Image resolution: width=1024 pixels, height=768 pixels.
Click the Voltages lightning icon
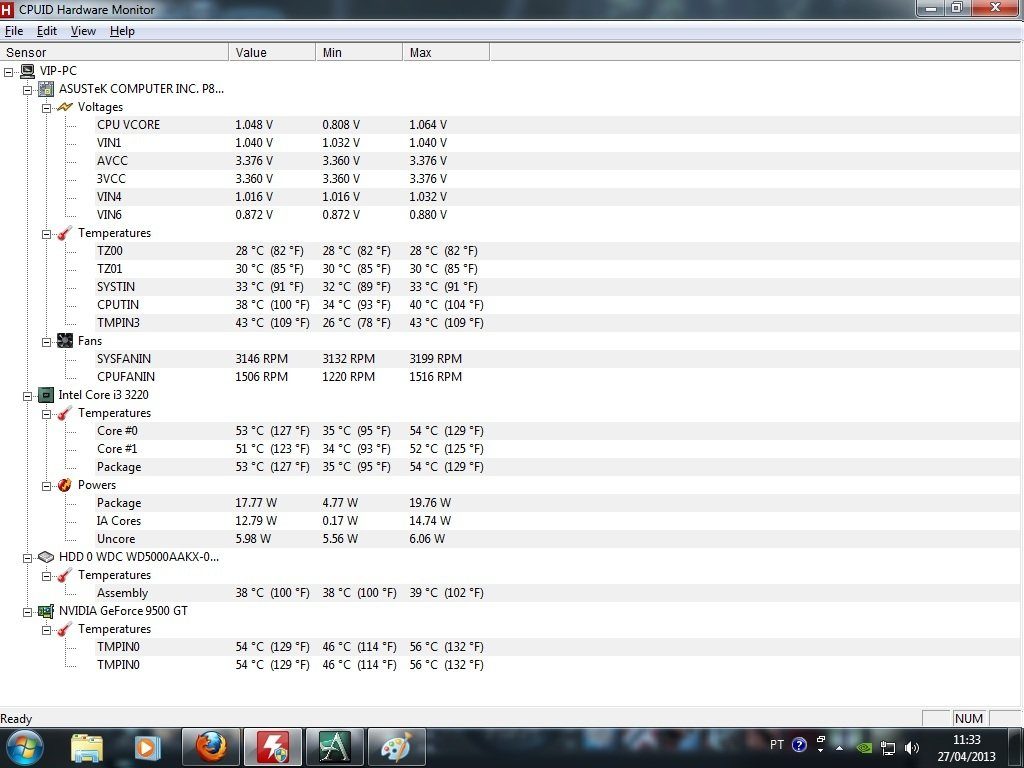tap(65, 106)
